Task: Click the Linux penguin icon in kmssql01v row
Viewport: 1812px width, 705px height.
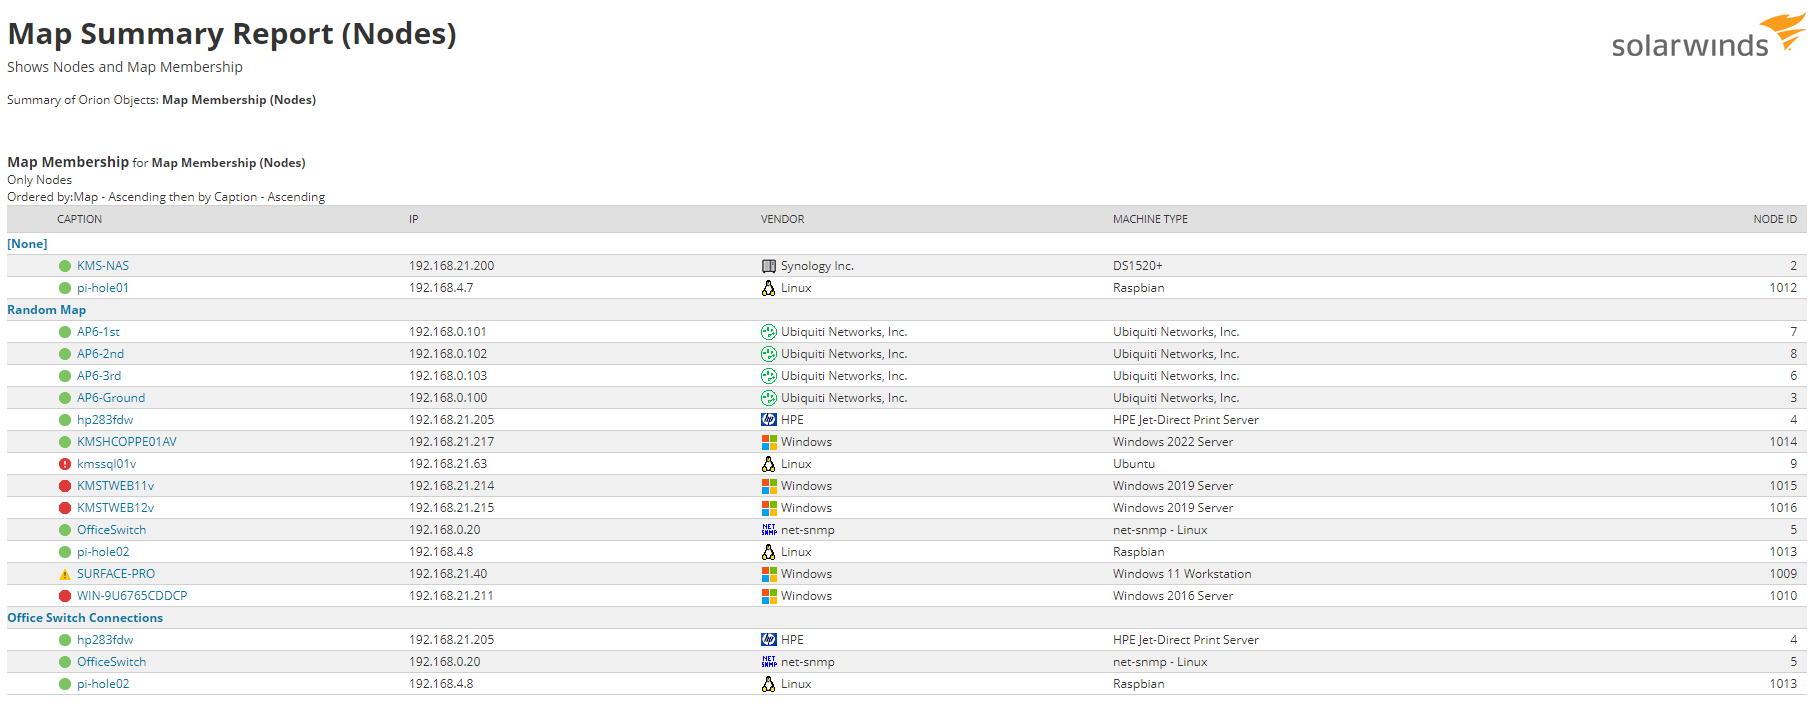Action: tap(769, 464)
